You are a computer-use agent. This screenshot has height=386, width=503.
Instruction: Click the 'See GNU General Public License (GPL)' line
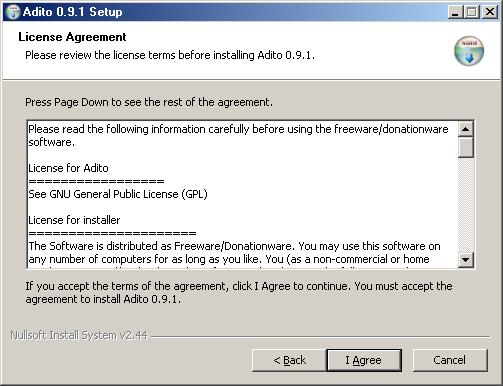point(118,194)
